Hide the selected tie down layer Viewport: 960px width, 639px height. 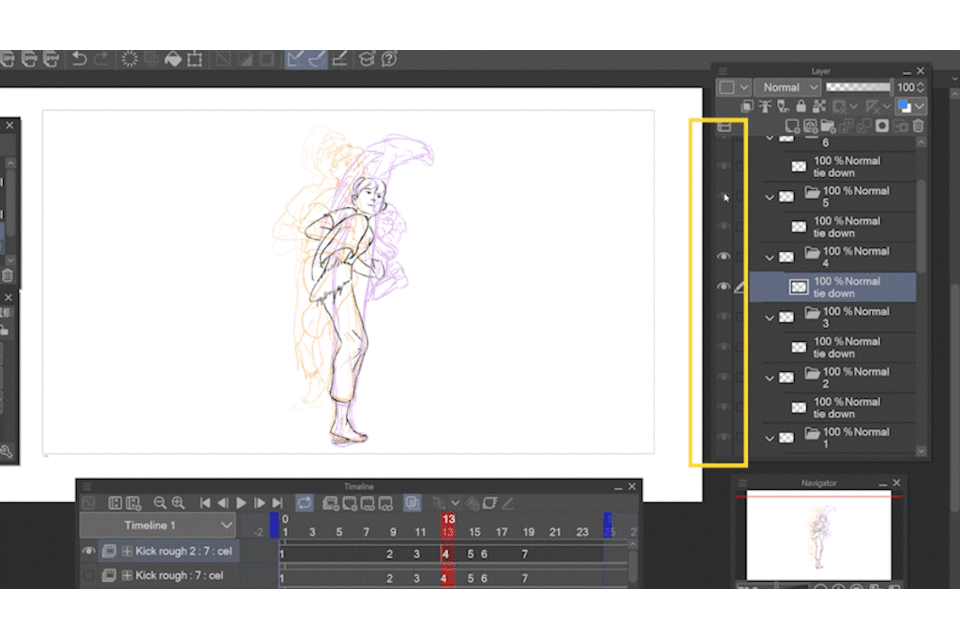724,287
